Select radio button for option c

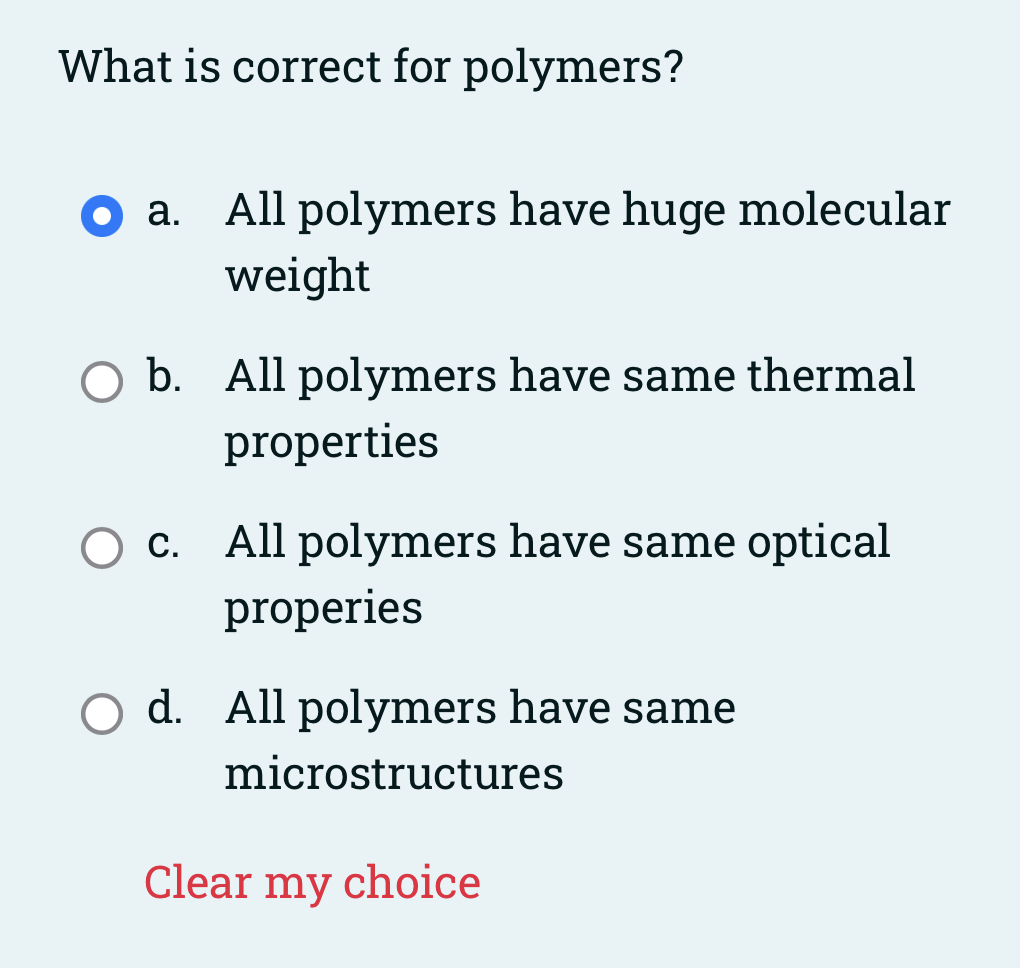click(101, 547)
